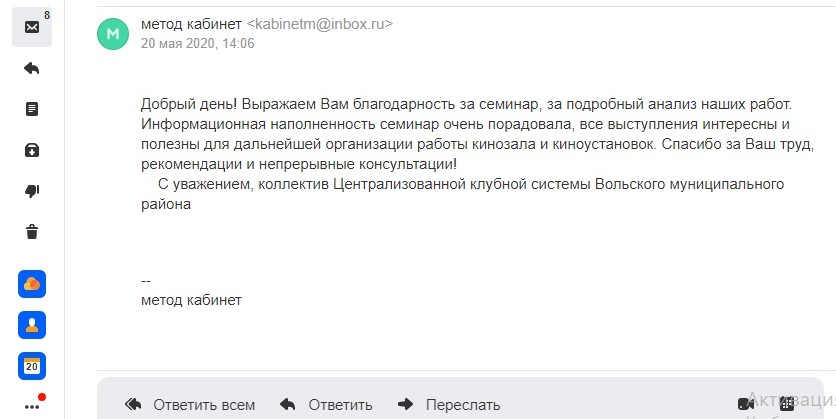
Task: Click sender name 'метод кабинет' in header
Action: pyautogui.click(x=191, y=24)
